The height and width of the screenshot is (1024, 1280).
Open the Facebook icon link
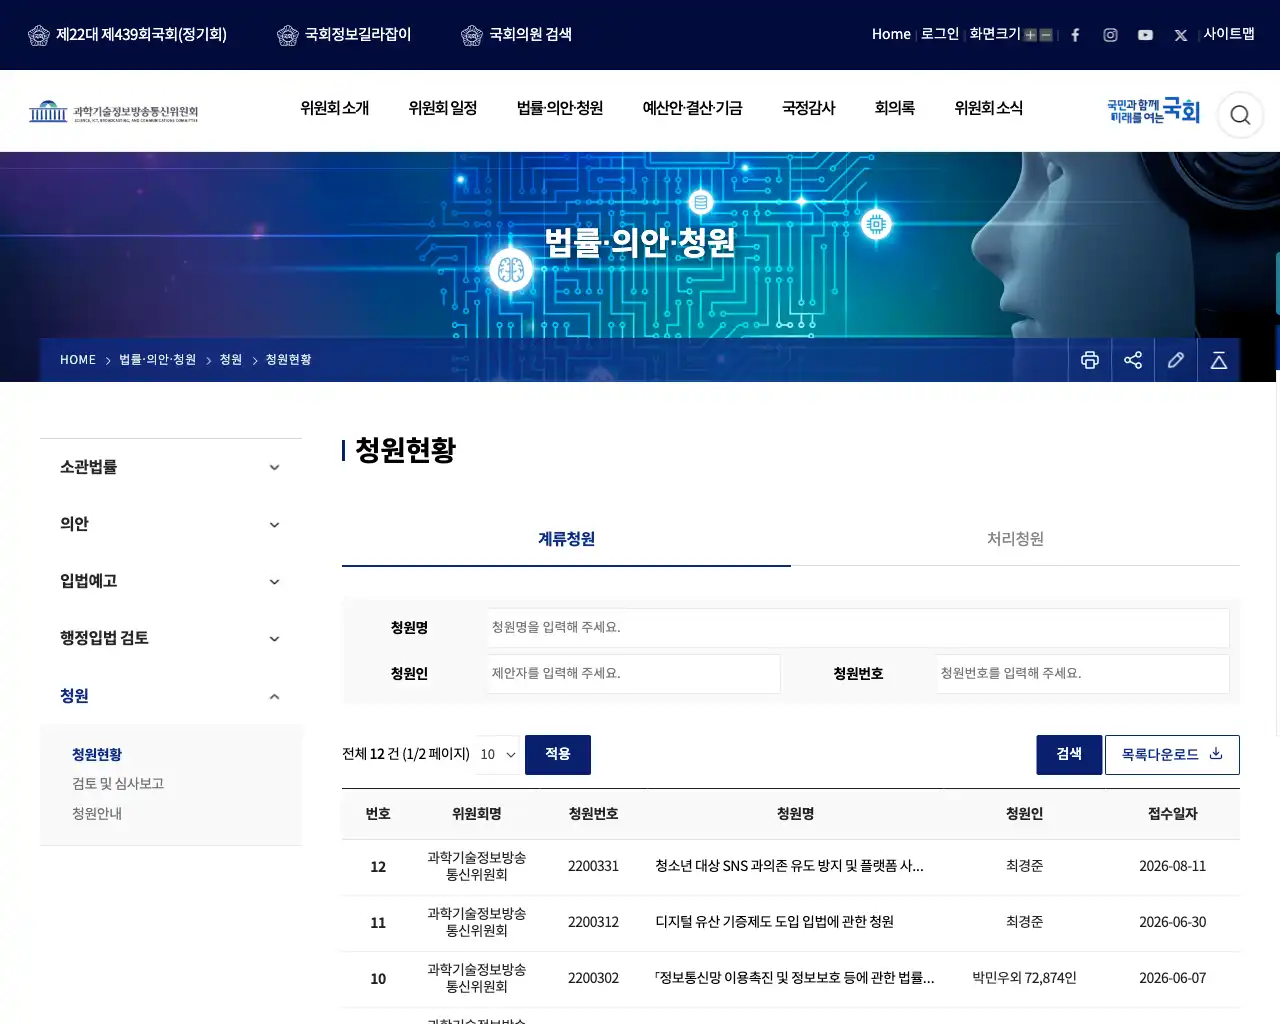pyautogui.click(x=1075, y=35)
